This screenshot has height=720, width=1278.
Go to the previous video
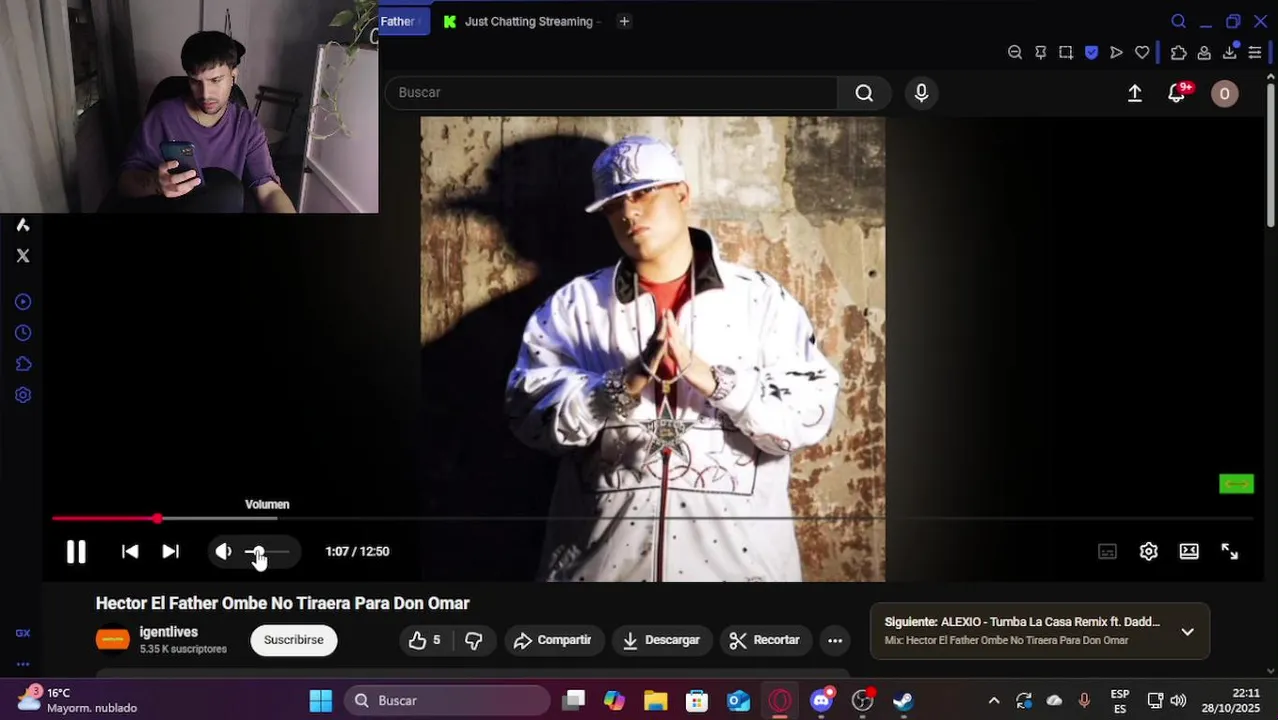[x=130, y=551]
